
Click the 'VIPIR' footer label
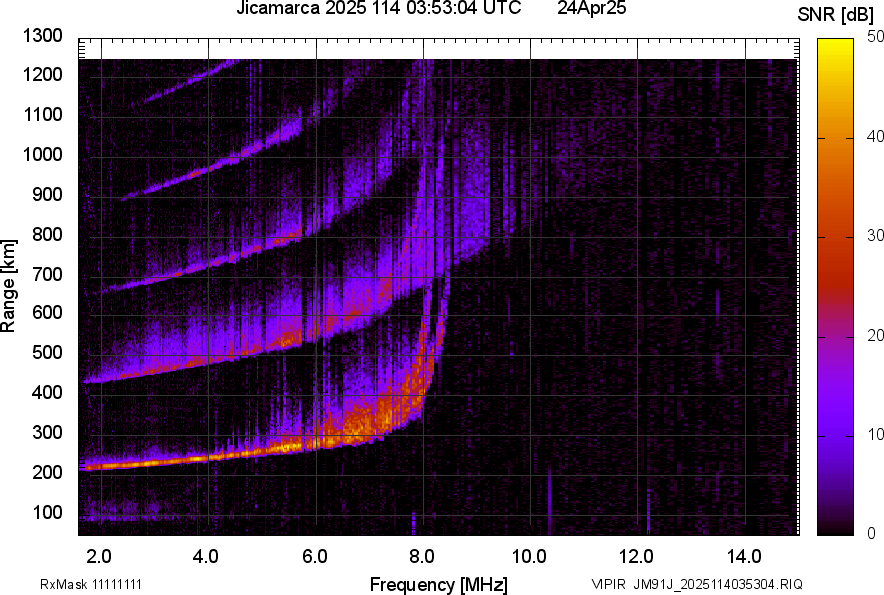point(609,584)
